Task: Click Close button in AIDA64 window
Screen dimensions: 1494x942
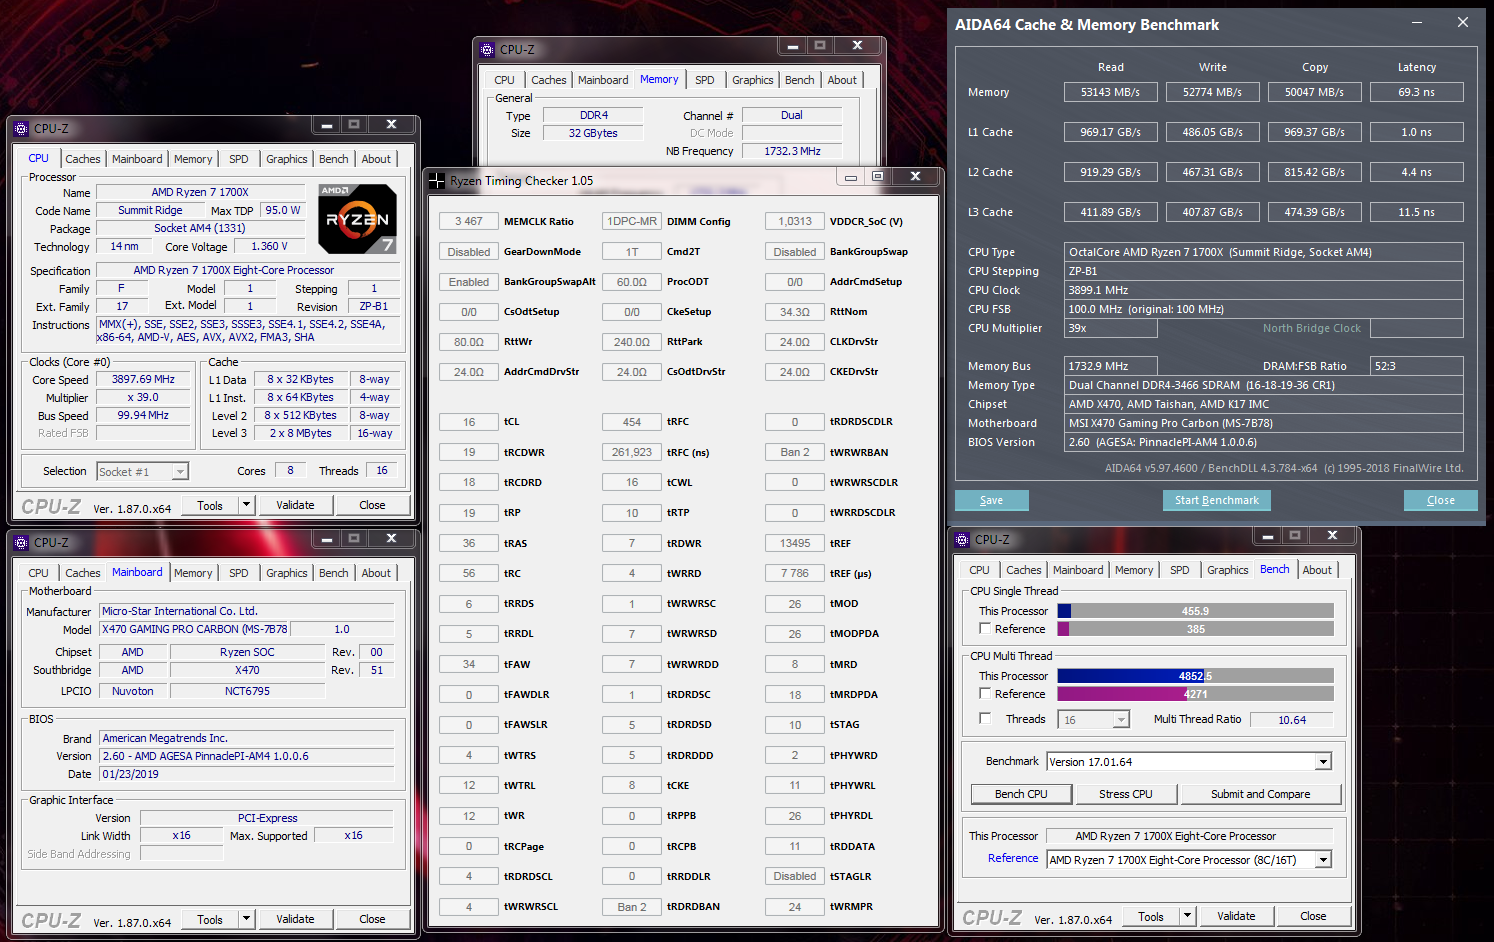Action: 1441,500
